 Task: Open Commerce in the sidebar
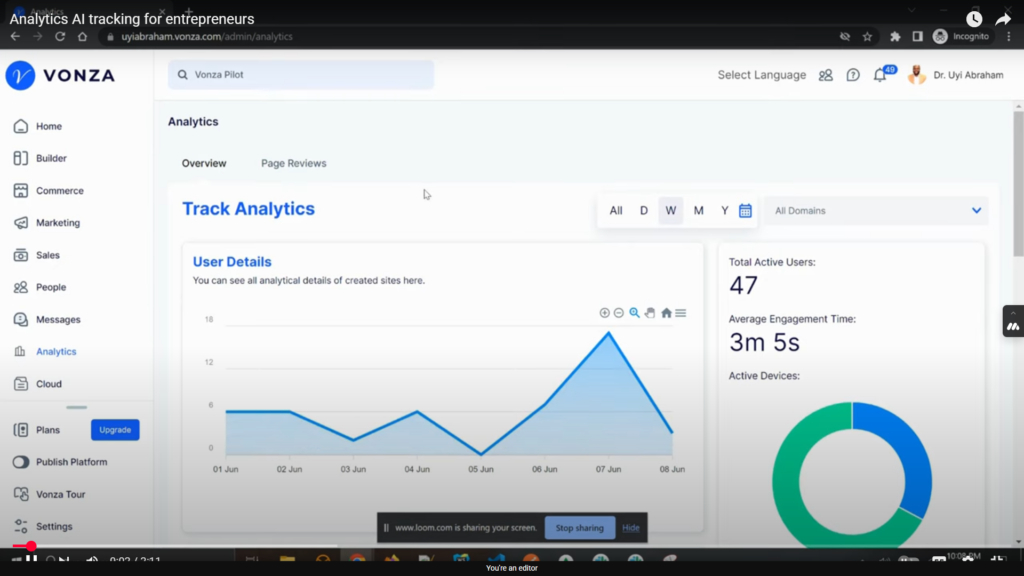(59, 191)
